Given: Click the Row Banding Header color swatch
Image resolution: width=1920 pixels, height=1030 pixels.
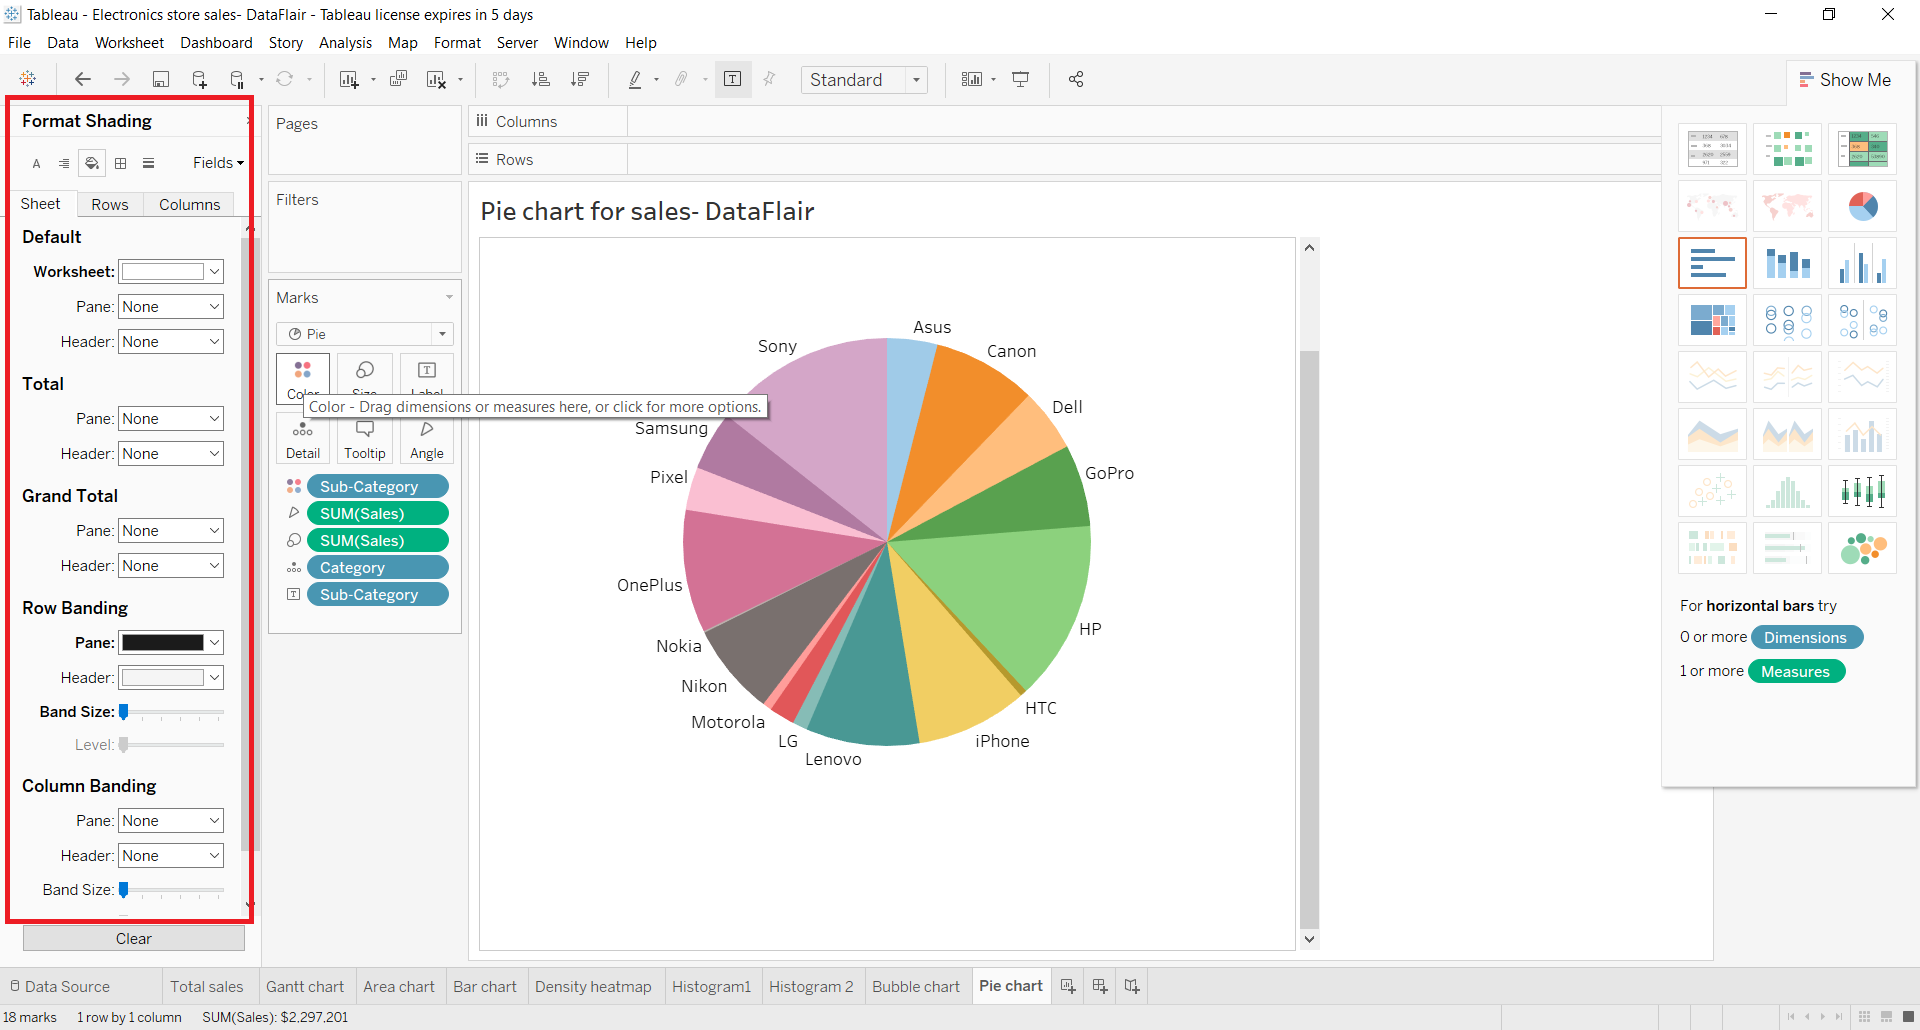Looking at the screenshot, I should (x=162, y=678).
